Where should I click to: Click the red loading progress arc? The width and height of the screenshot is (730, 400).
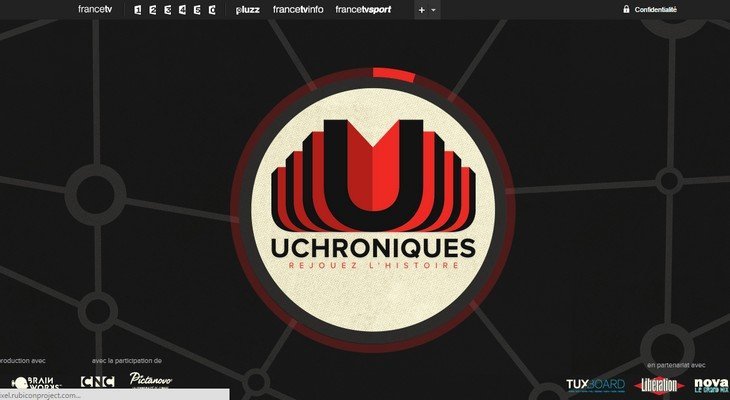[x=393, y=75]
